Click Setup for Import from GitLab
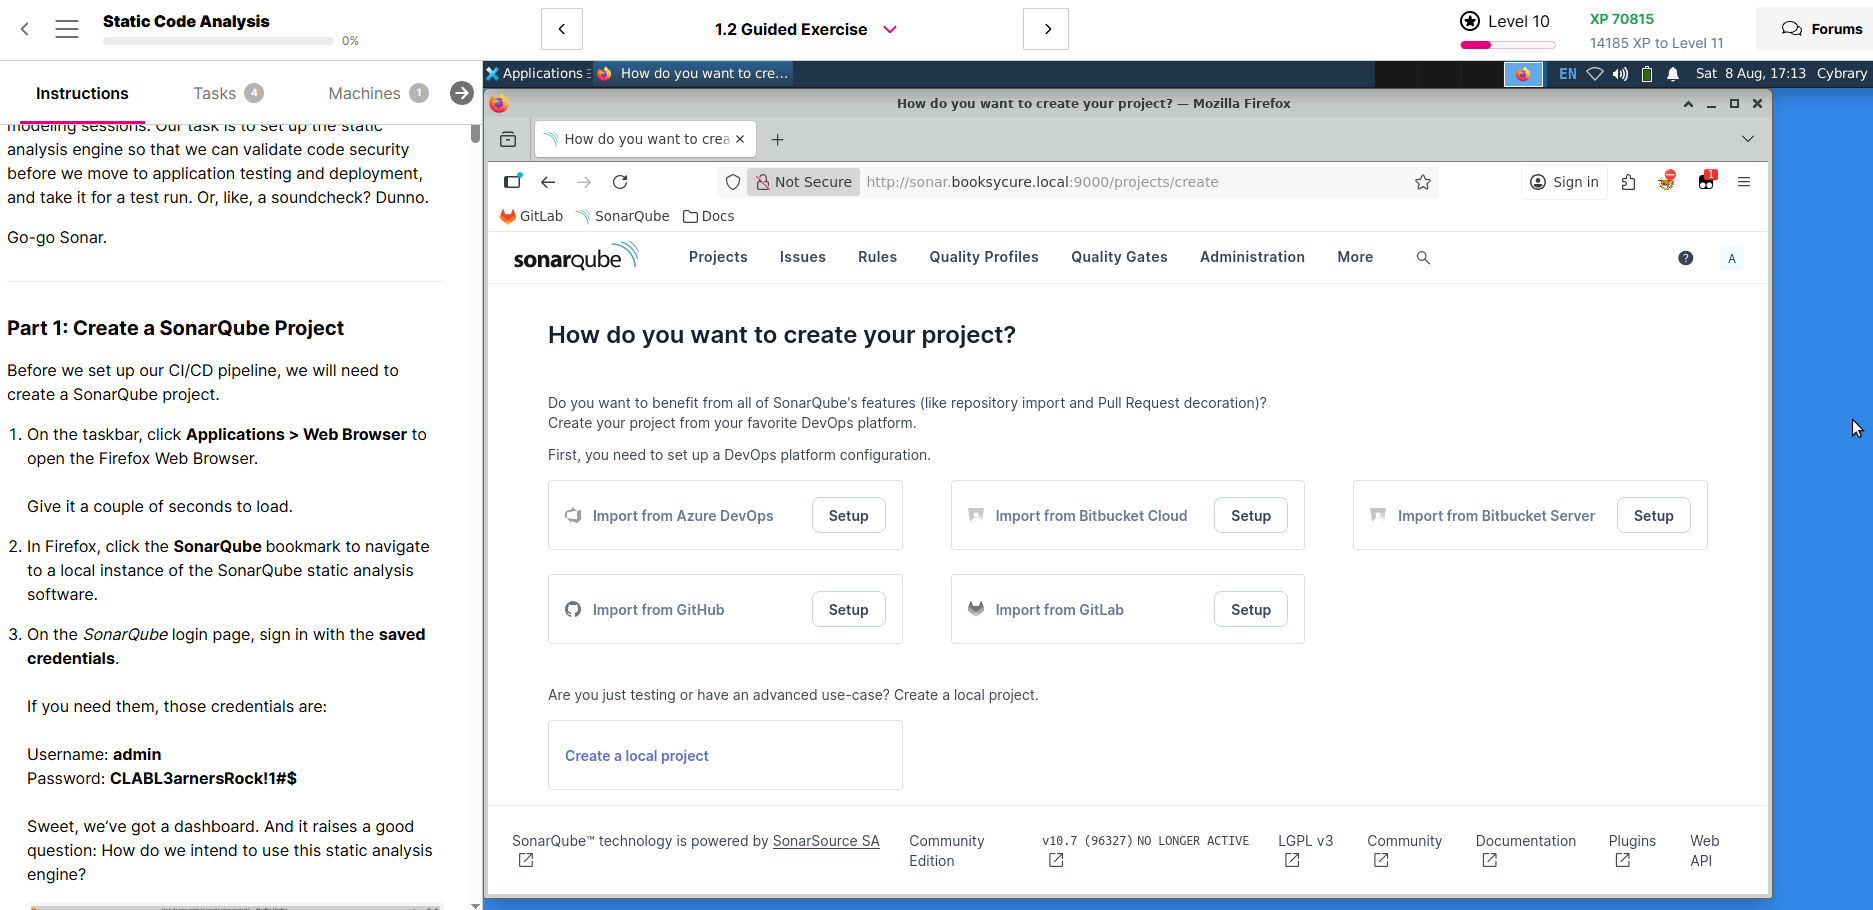 pyautogui.click(x=1251, y=610)
